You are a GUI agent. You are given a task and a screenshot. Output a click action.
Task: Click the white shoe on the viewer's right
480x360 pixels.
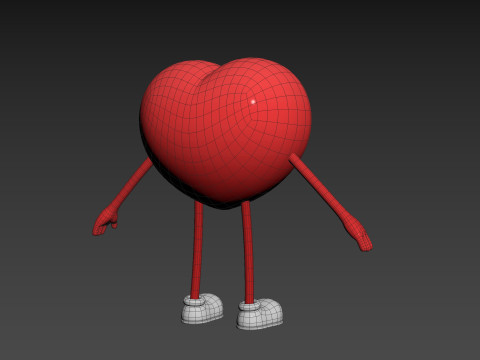point(260,314)
